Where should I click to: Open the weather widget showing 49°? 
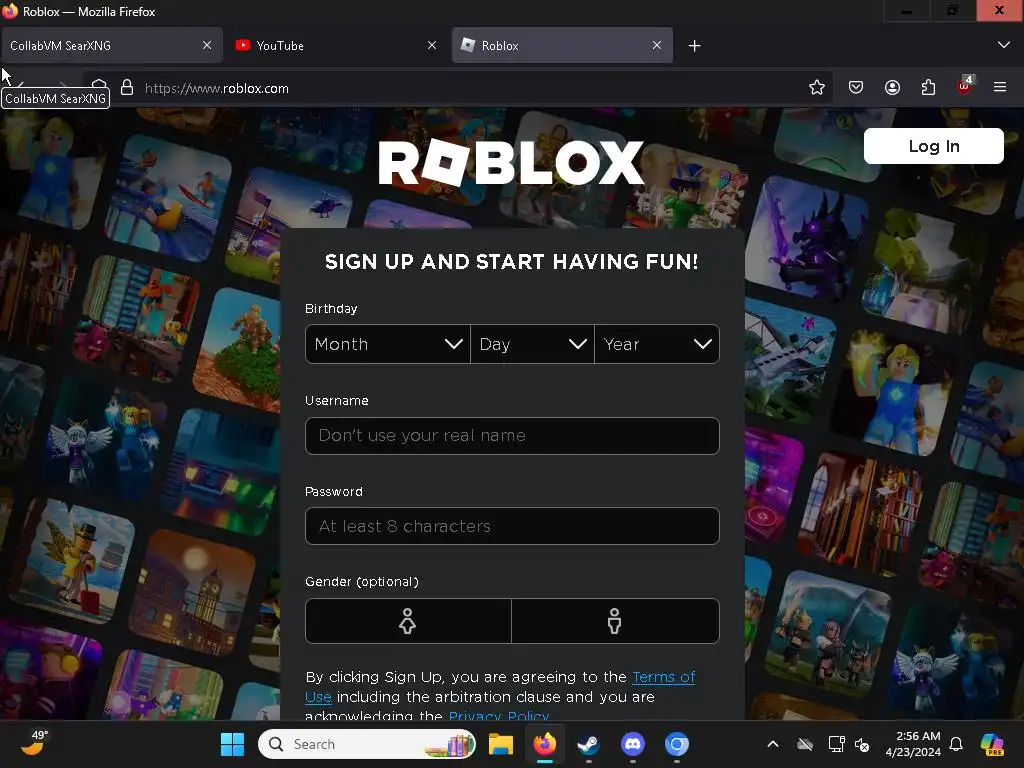(x=35, y=744)
